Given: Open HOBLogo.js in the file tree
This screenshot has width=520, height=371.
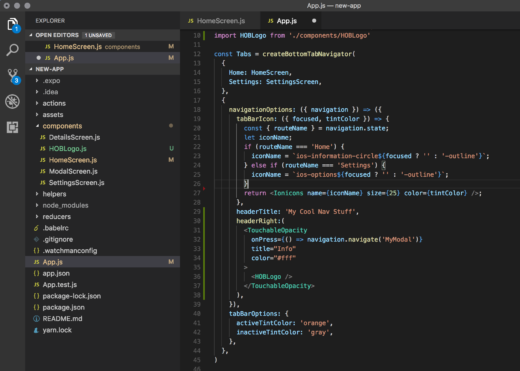Looking at the screenshot, I should (103, 149).
